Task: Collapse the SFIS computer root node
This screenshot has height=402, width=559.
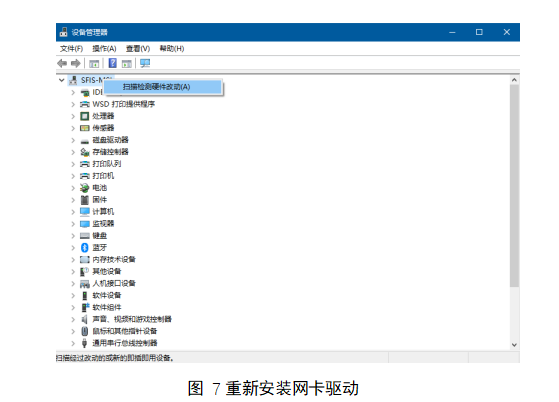Action: [x=62, y=80]
